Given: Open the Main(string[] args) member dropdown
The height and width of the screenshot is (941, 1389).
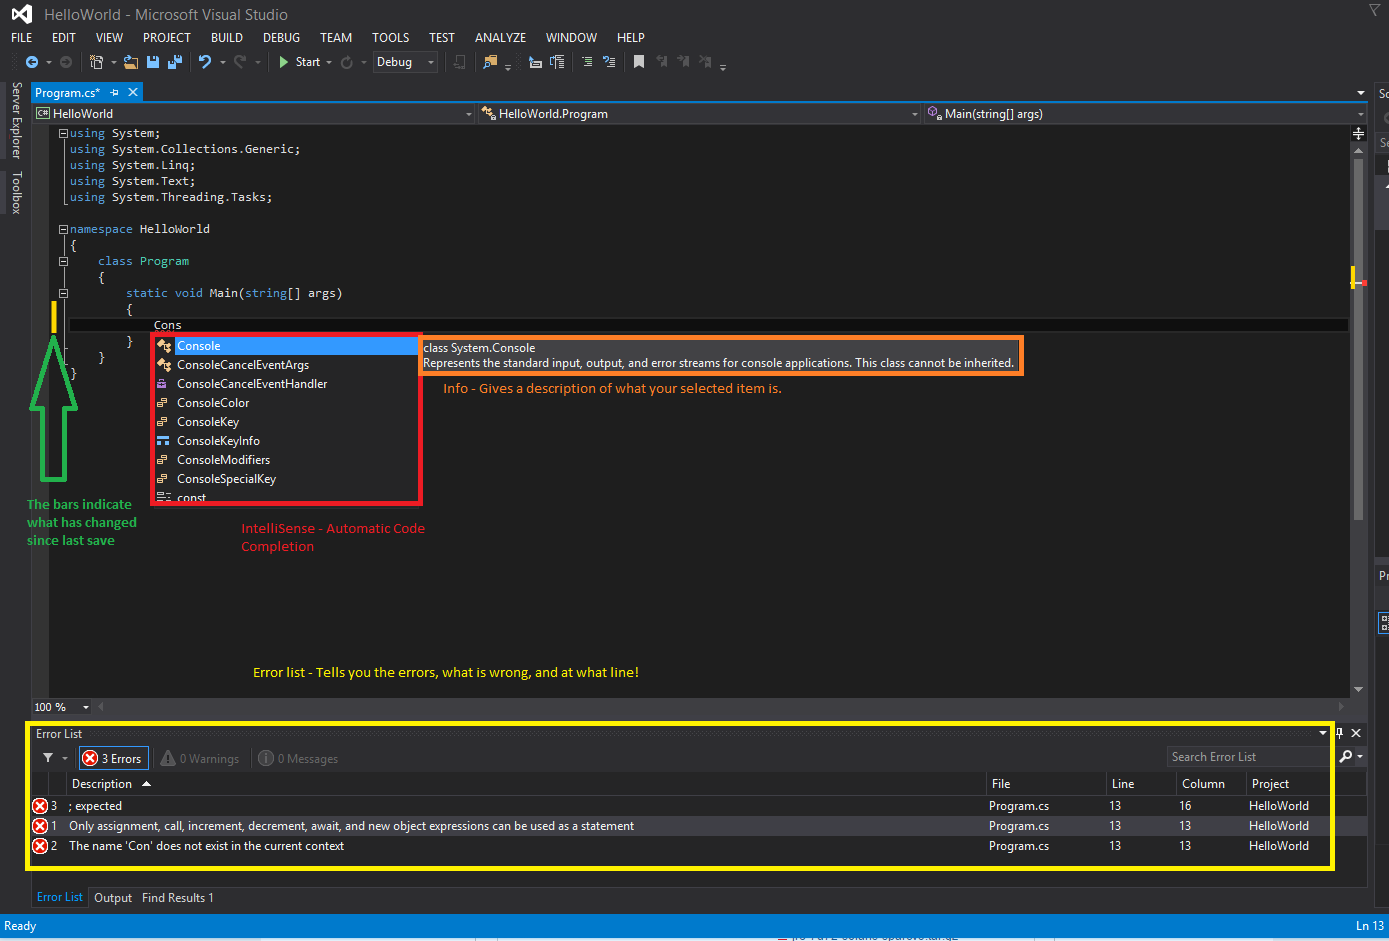Looking at the screenshot, I should click(x=1144, y=114).
